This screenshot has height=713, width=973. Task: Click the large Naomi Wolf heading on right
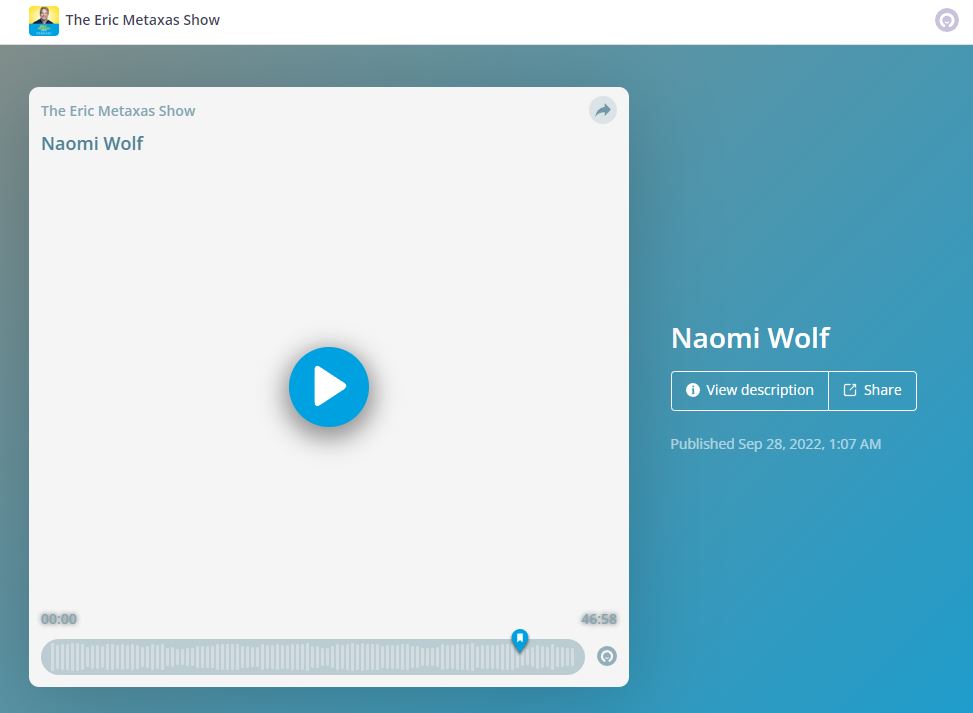[x=750, y=338]
